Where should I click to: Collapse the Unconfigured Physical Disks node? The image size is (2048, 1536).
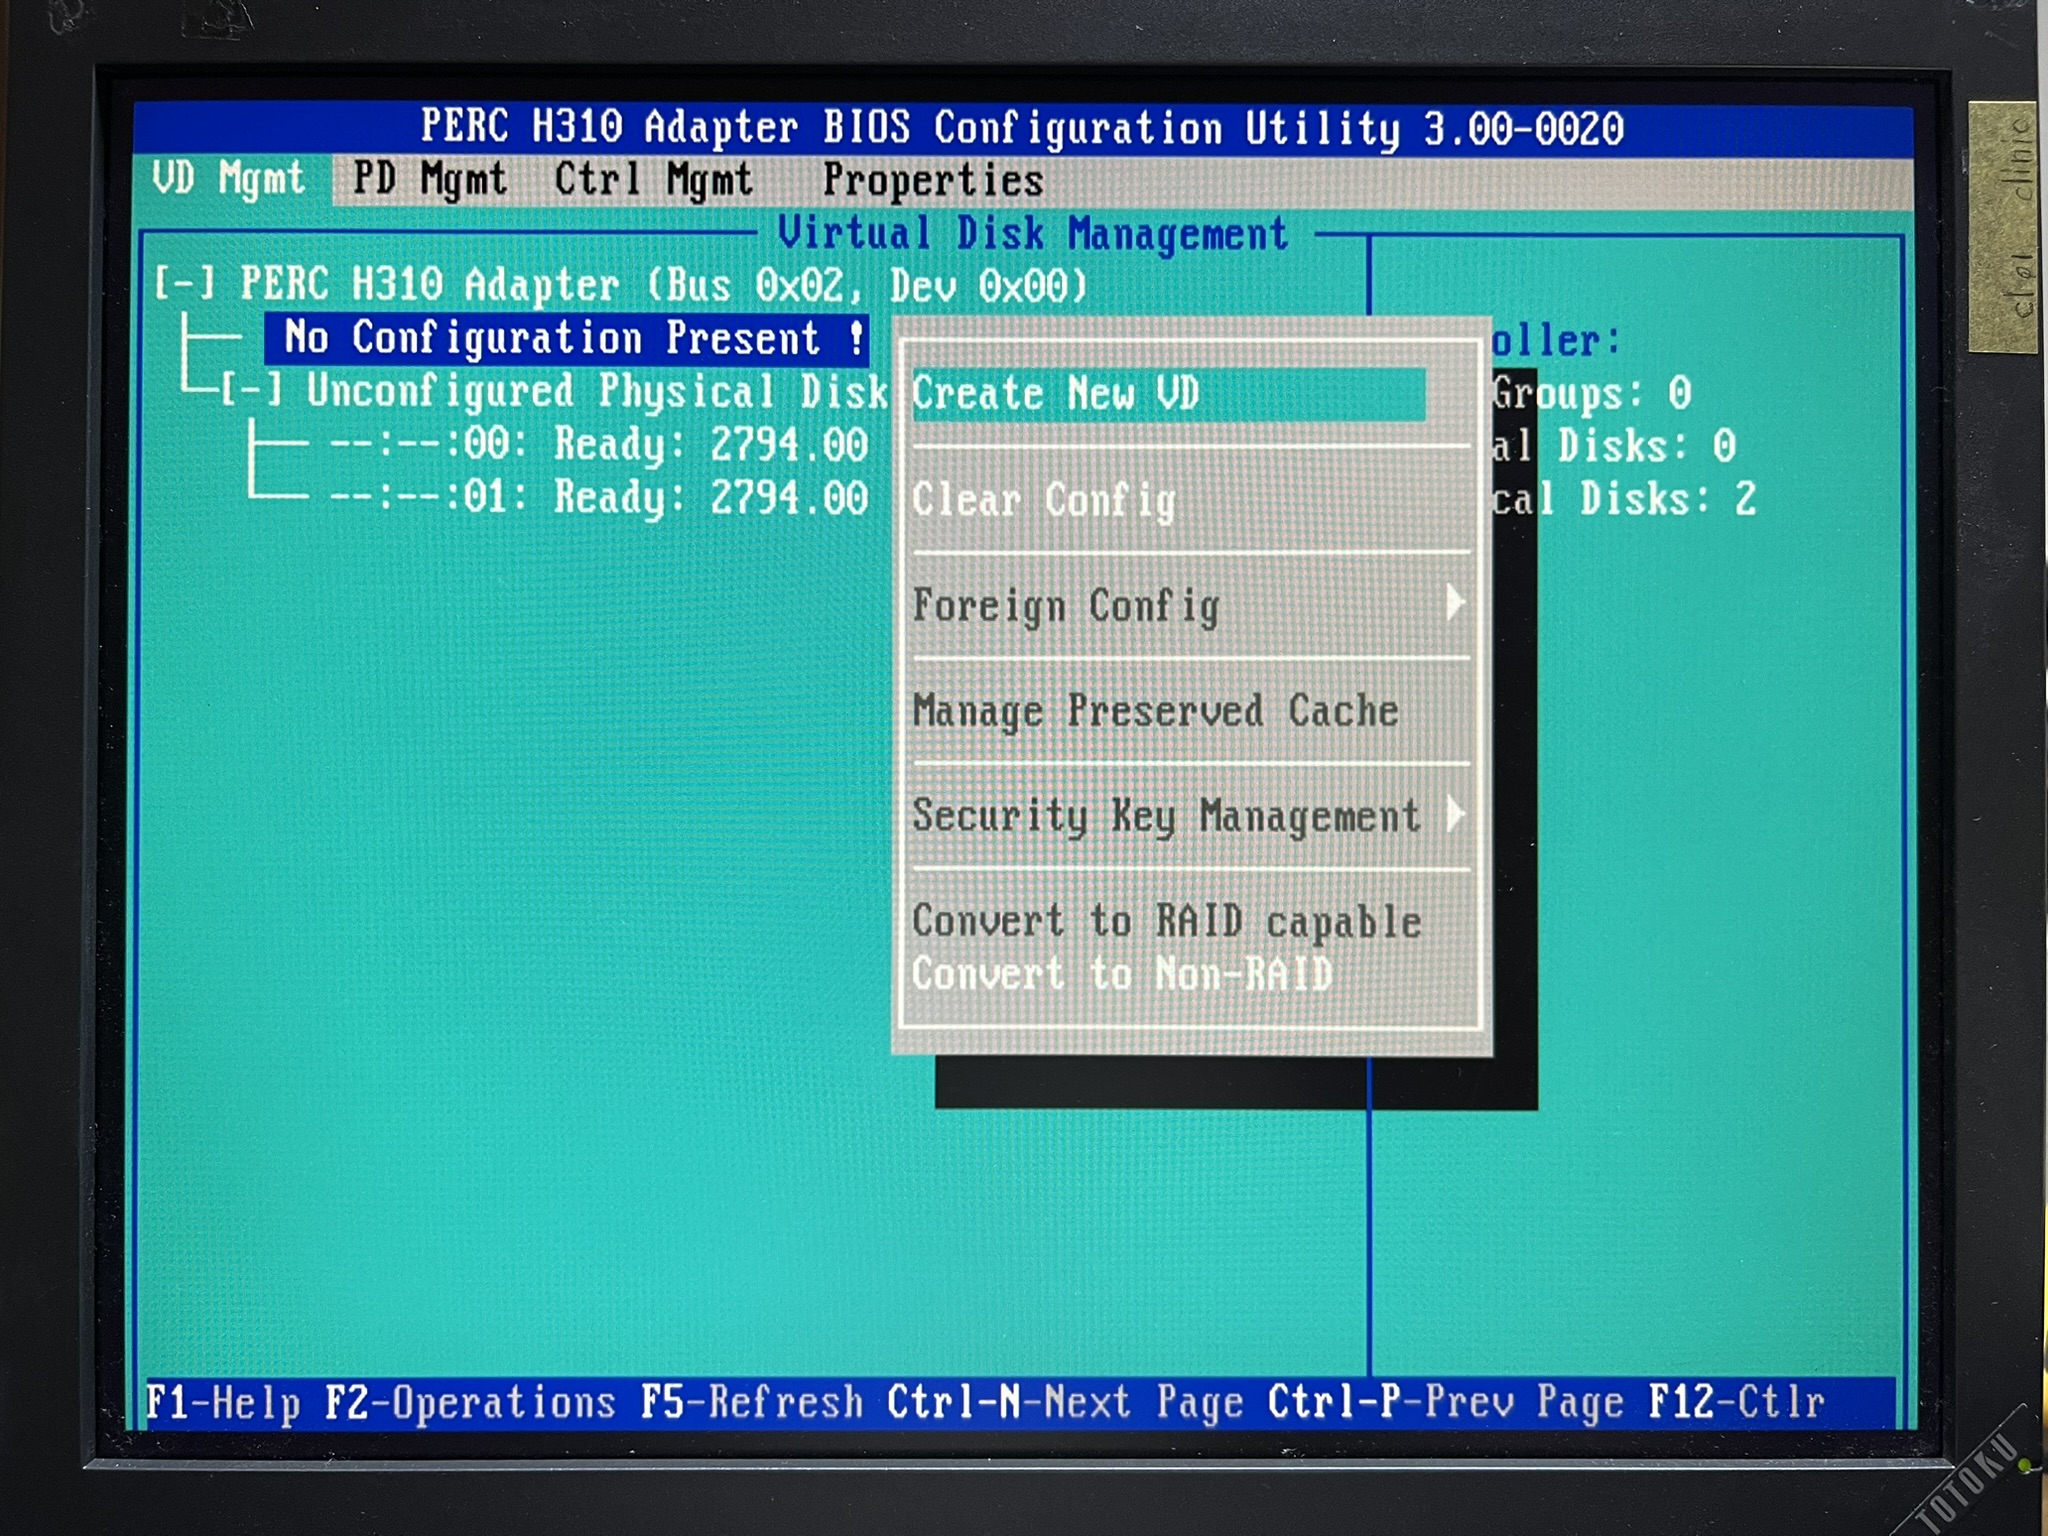tap(251, 390)
